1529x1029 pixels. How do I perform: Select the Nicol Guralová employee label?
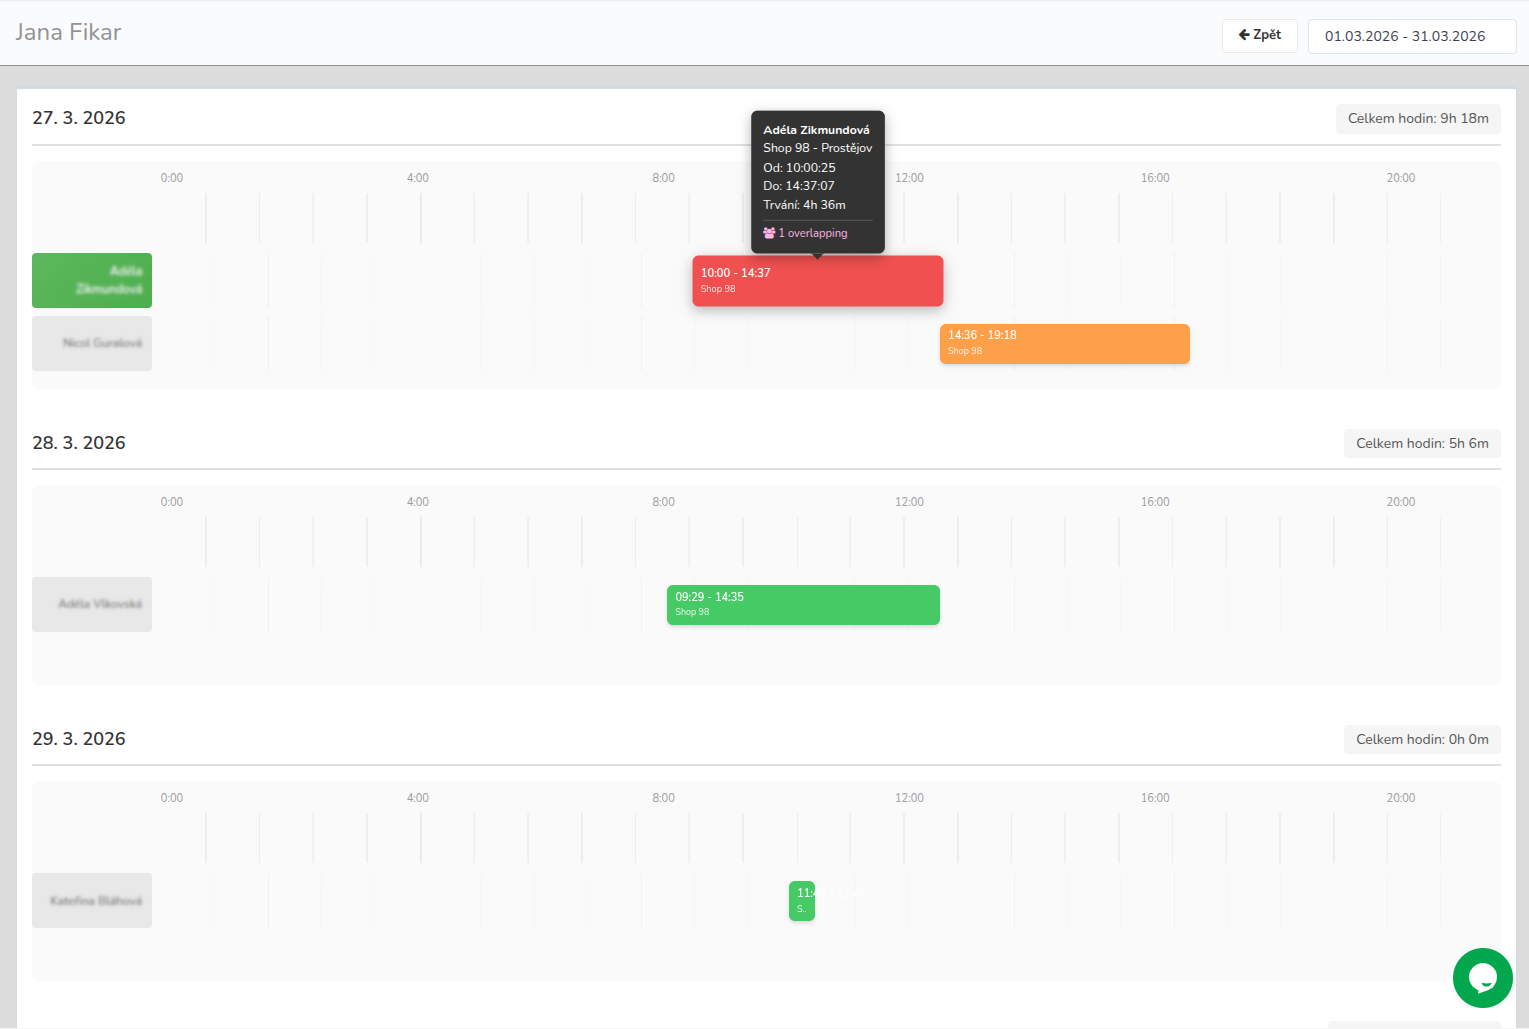92,343
